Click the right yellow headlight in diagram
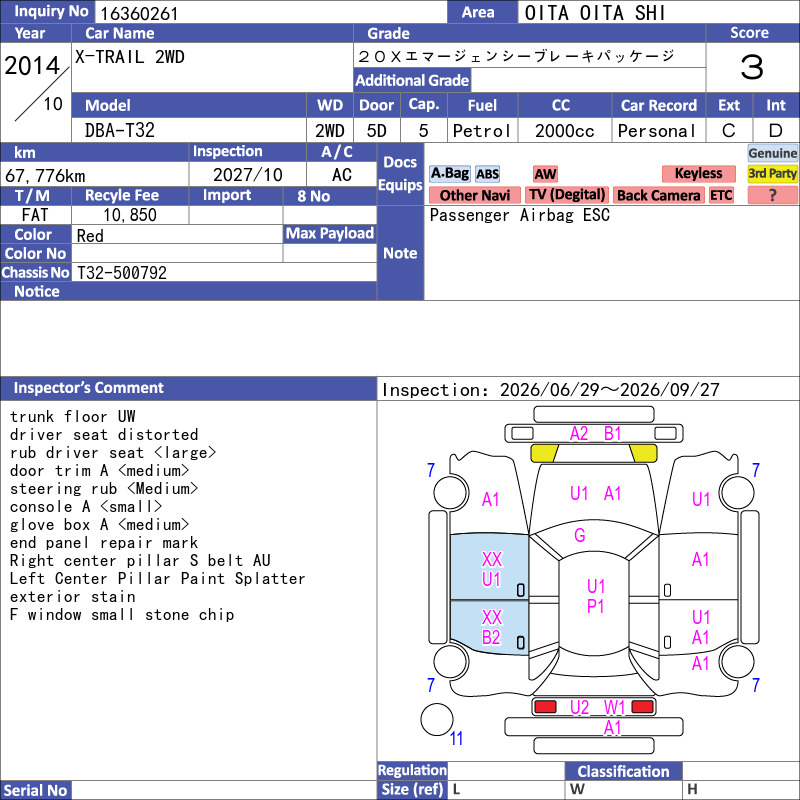The height and width of the screenshot is (800, 800). coord(643,453)
